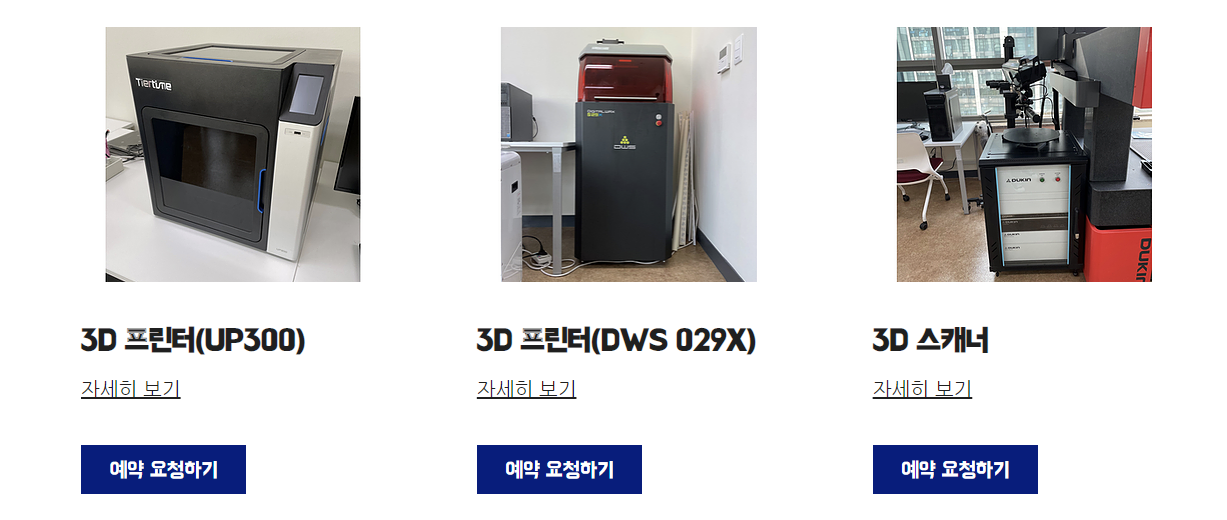Screen dimensions: 1227x520
Task: Click the dark front door of the UP300
Action: point(201,177)
